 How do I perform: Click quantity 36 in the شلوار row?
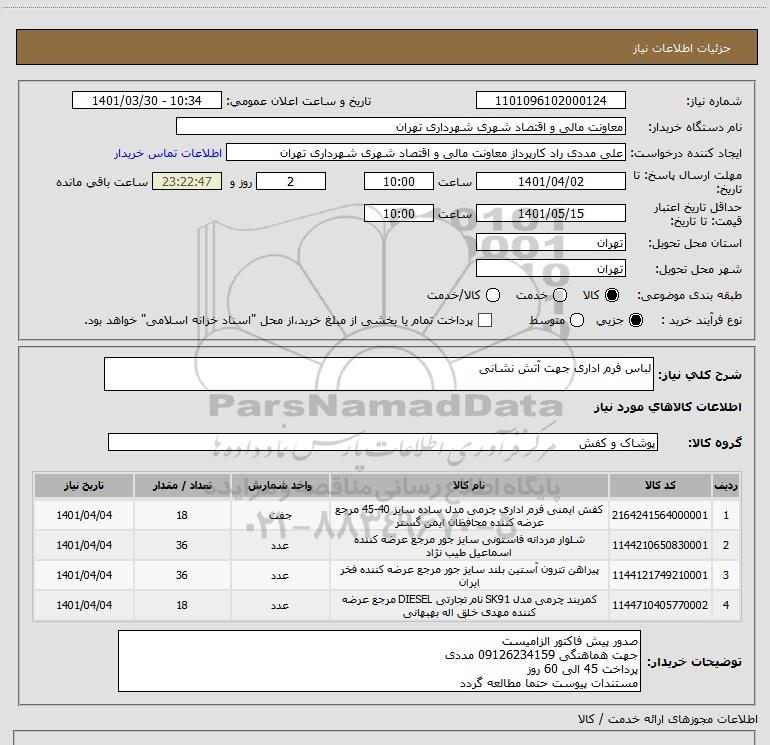coord(182,545)
